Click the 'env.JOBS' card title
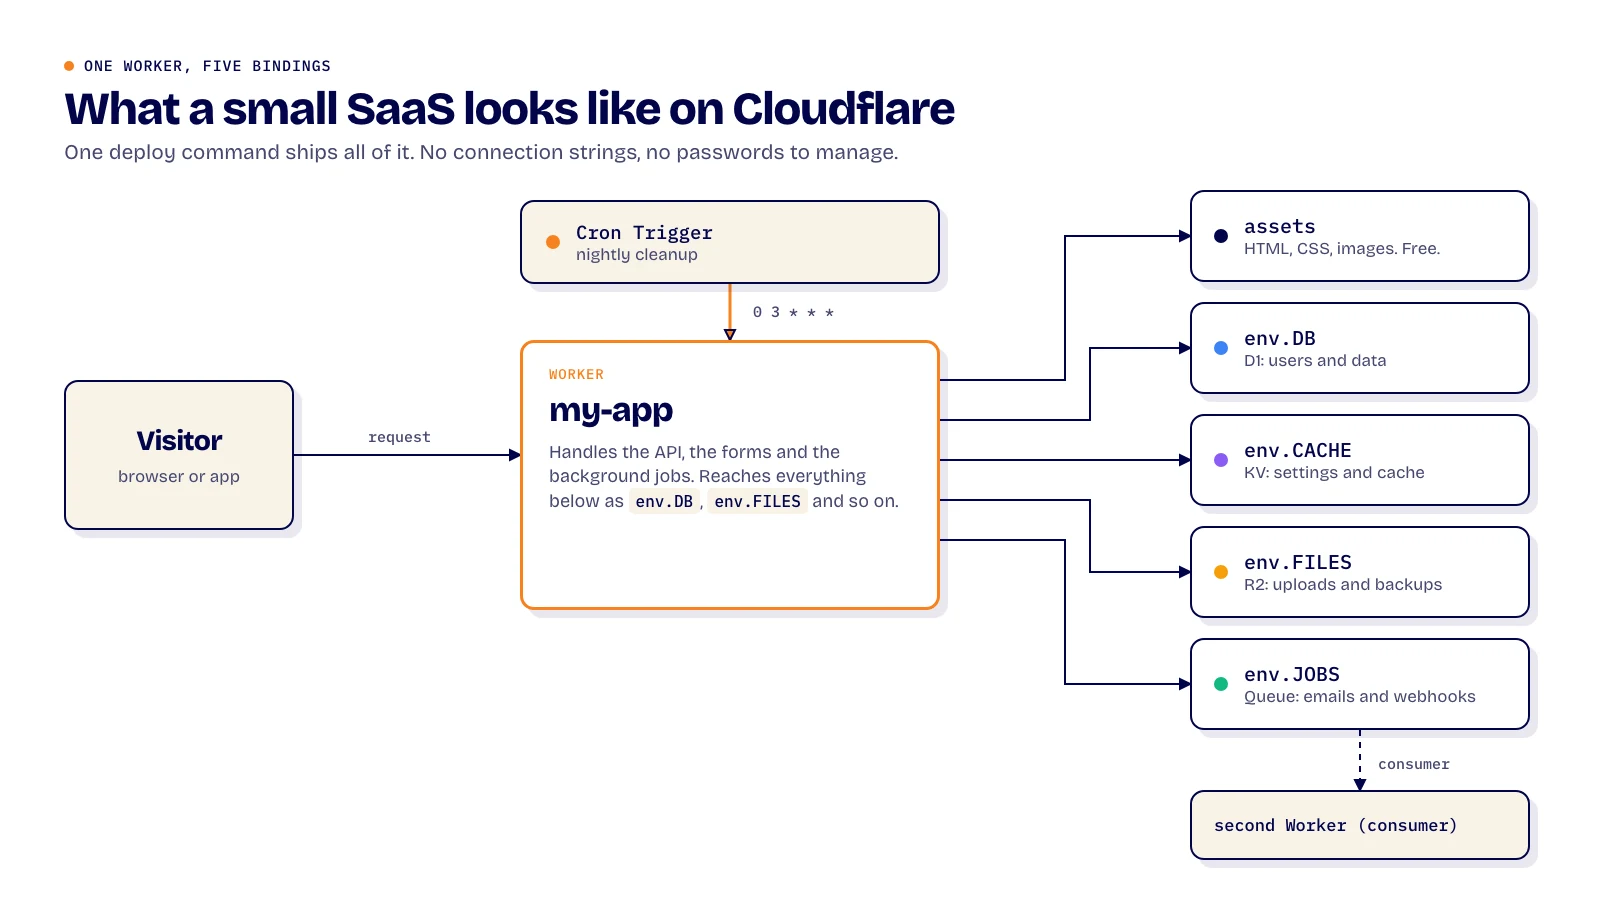Viewport: 1600px width, 900px height. (1291, 675)
